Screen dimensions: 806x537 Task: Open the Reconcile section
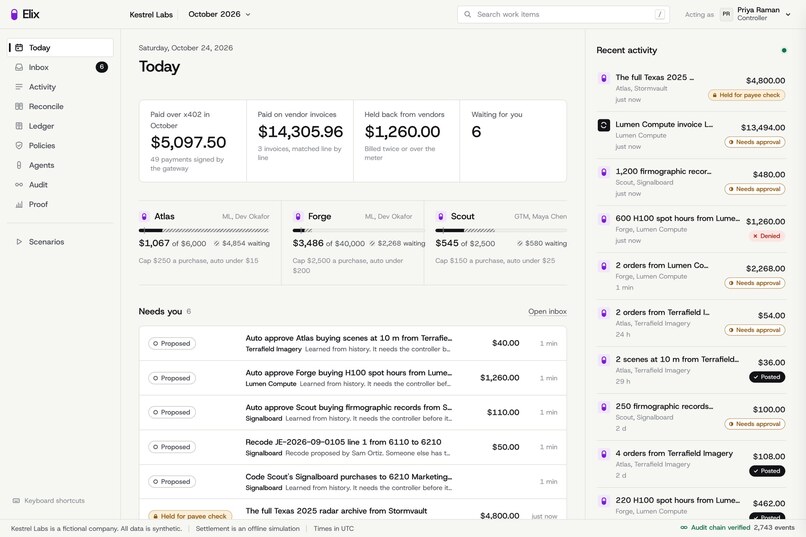[61, 106]
